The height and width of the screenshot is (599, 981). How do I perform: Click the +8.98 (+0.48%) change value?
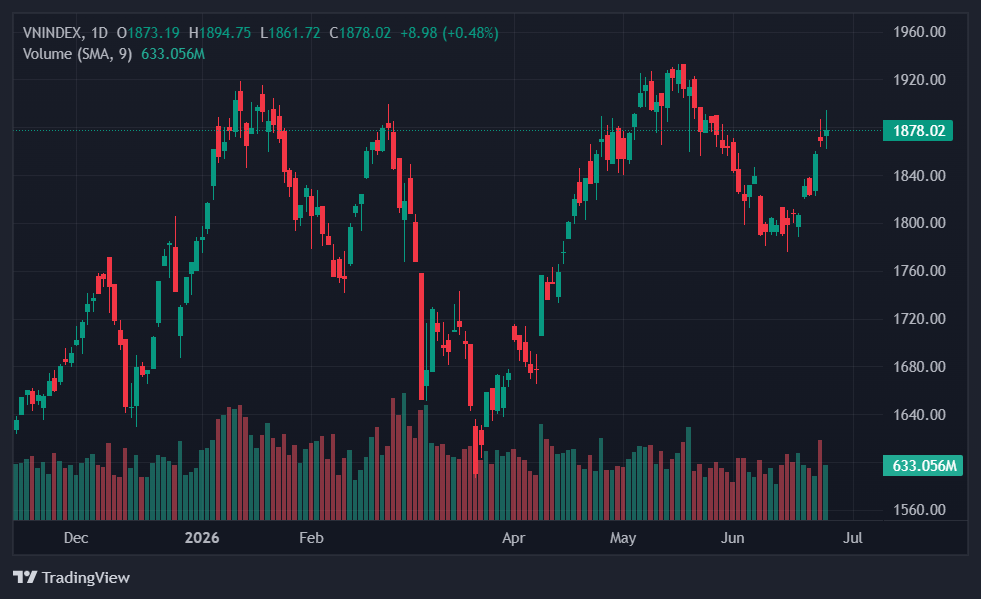pyautogui.click(x=449, y=33)
